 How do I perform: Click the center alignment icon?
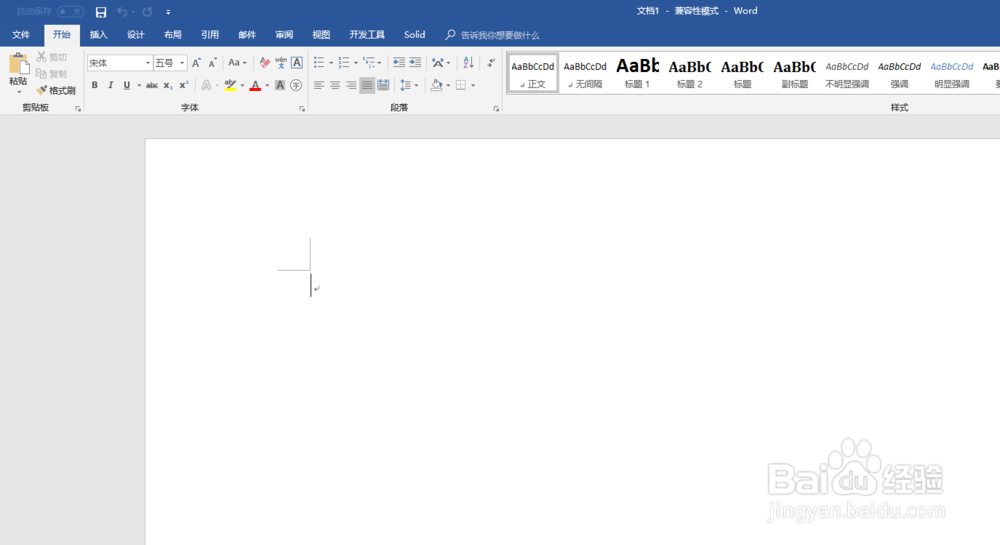(335, 85)
